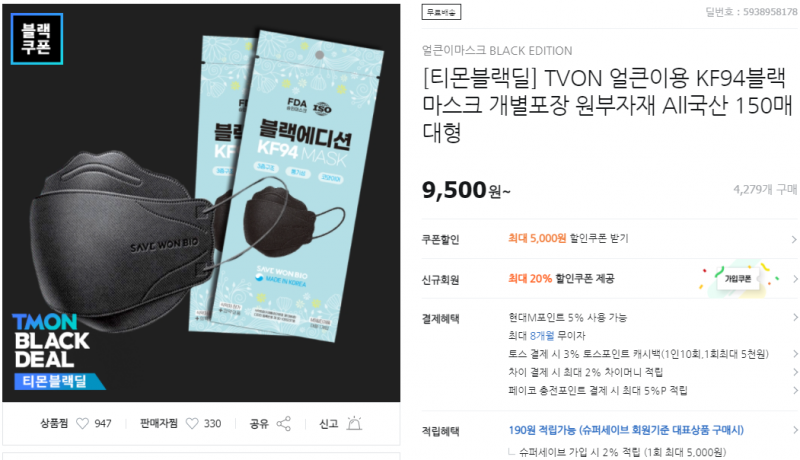Expand the 토스 결제 cashback chevron

(x=795, y=354)
